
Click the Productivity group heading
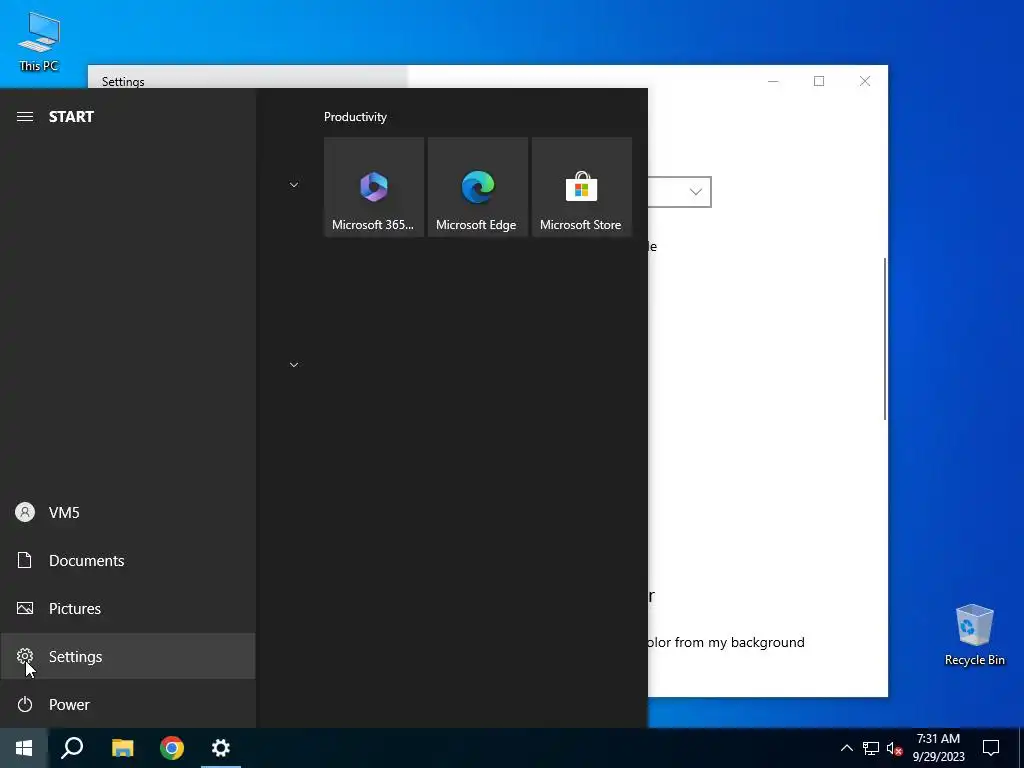[355, 117]
